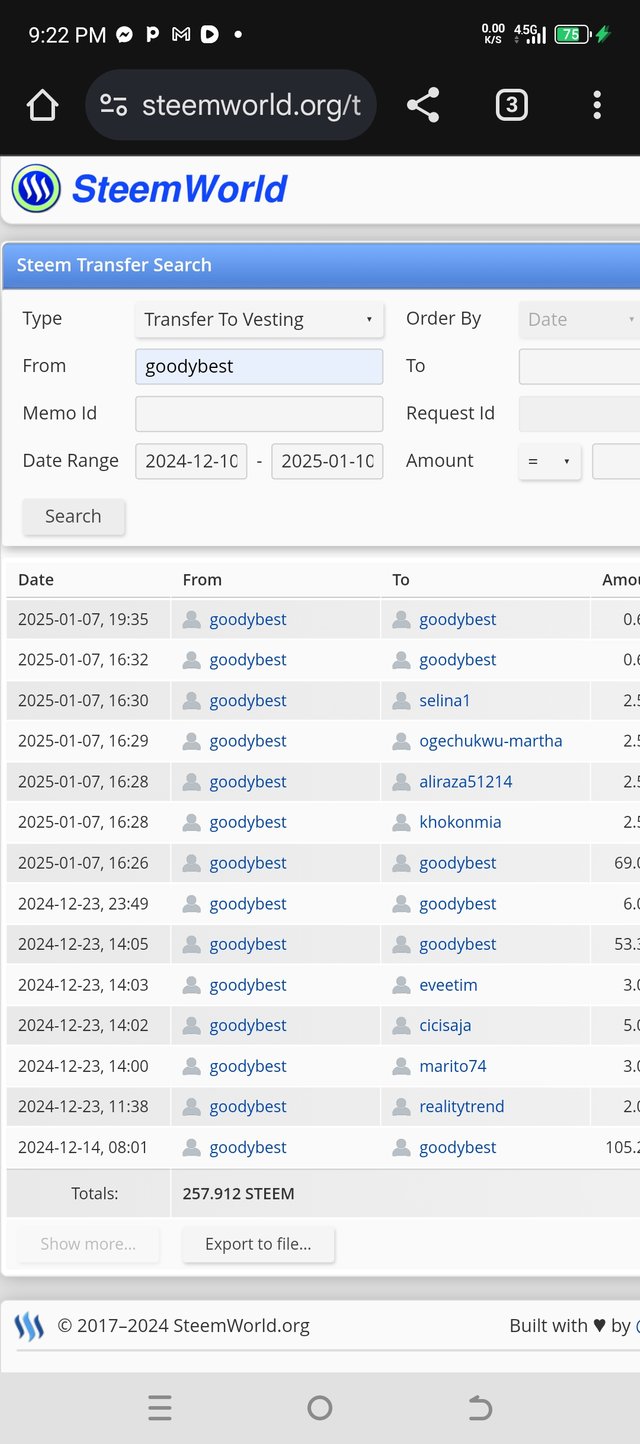Click the To input field
This screenshot has height=1444, width=640.
coord(579,366)
